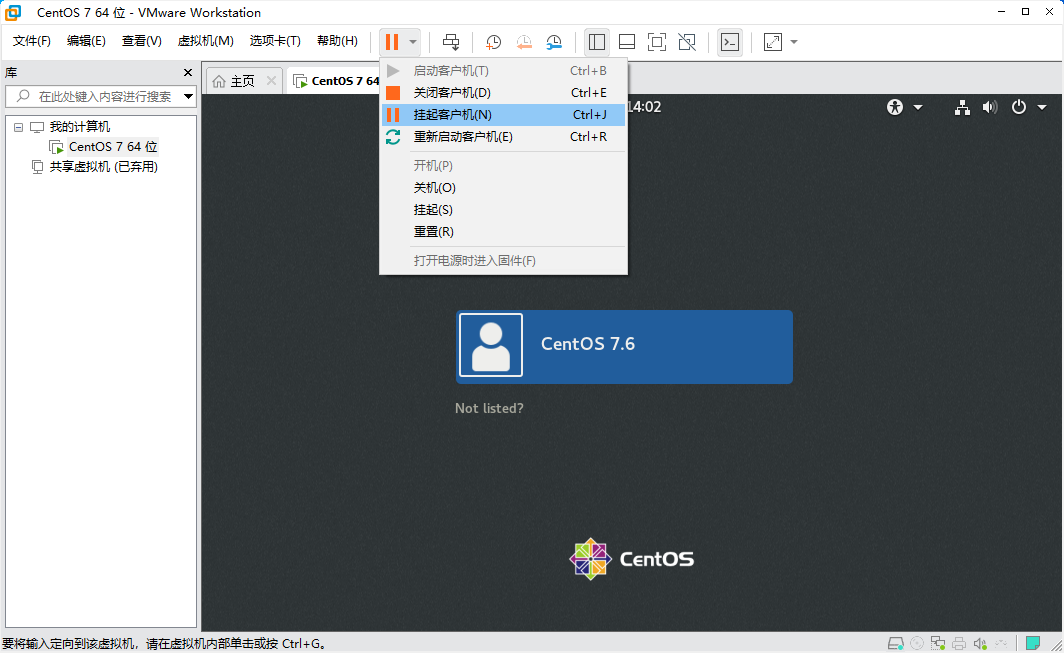
Task: Send Ctrl+Alt+Del to the guest
Action: pos(451,42)
